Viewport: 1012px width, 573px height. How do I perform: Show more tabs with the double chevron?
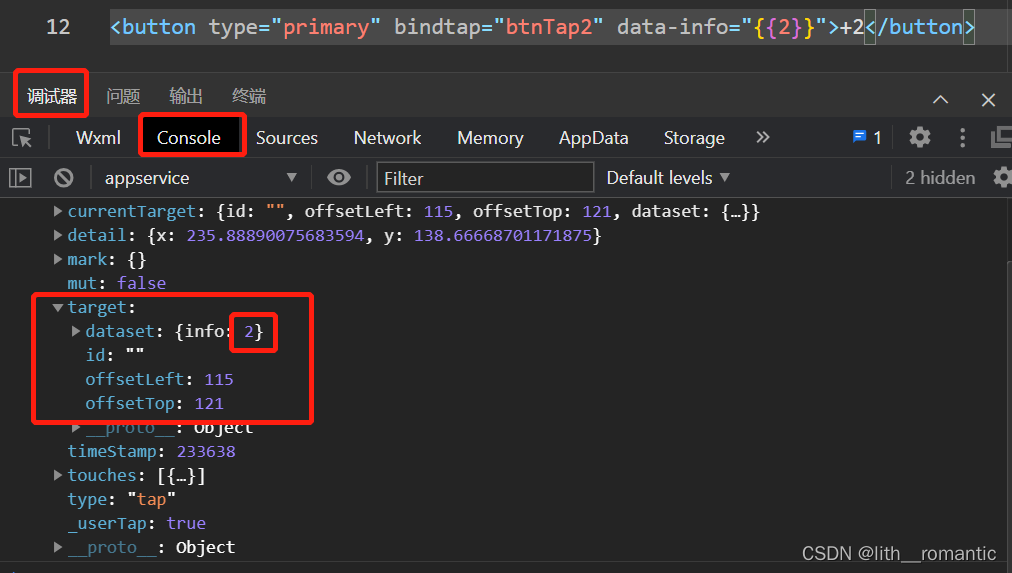pos(763,137)
